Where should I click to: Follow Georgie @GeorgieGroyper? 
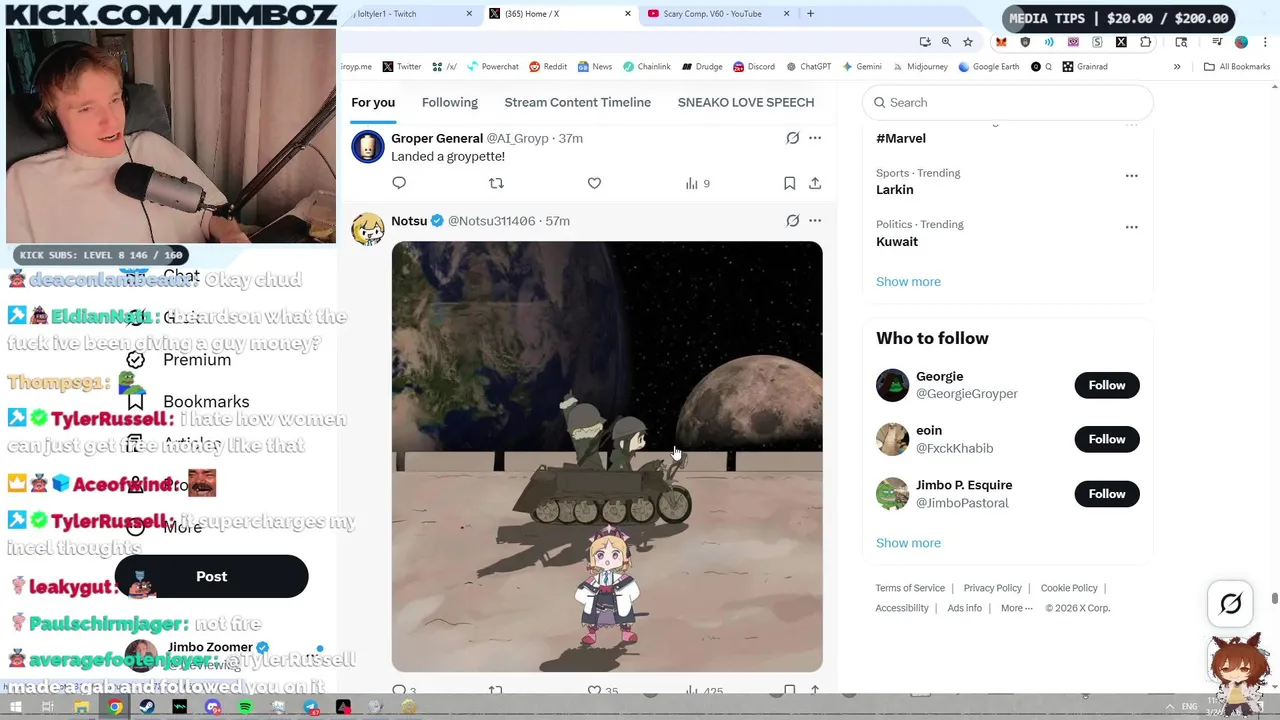click(x=1107, y=385)
